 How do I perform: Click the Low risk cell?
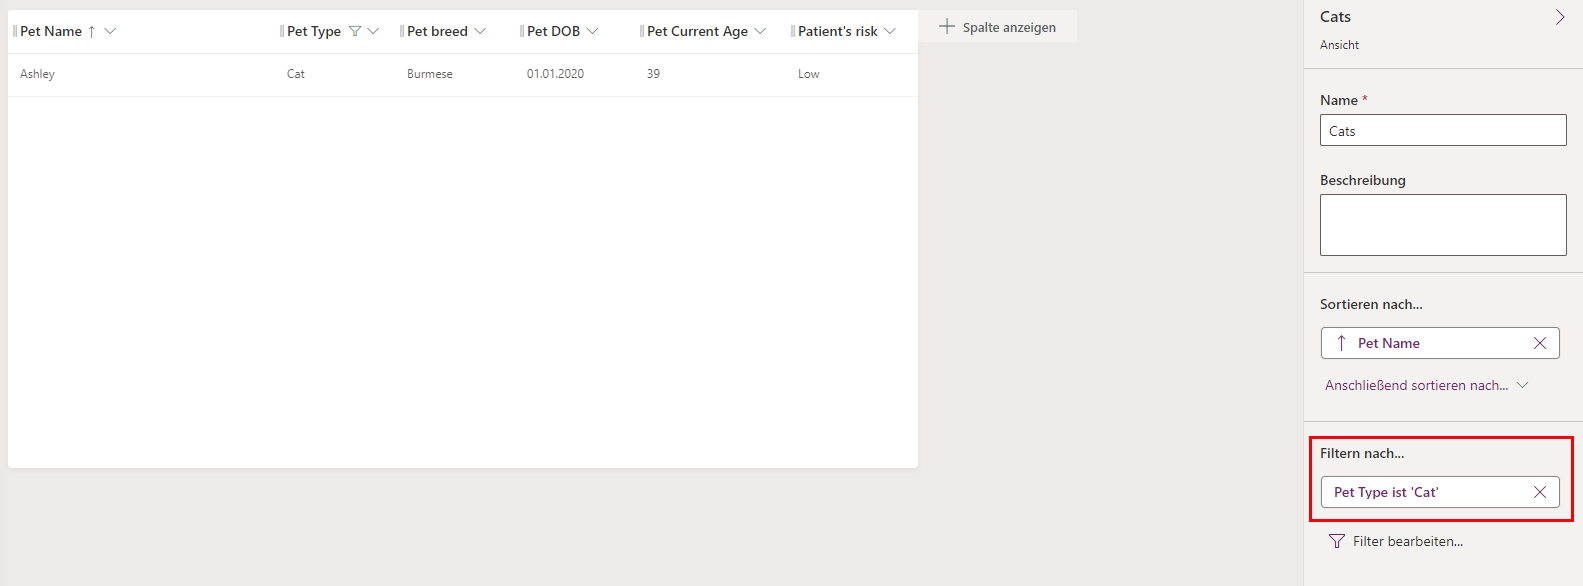[x=808, y=74]
